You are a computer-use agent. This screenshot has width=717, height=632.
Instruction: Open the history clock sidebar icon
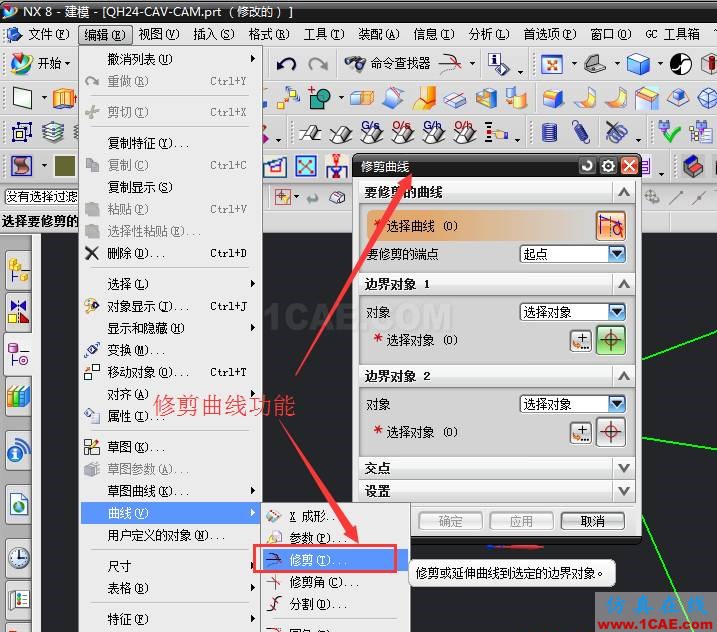pyautogui.click(x=18, y=557)
